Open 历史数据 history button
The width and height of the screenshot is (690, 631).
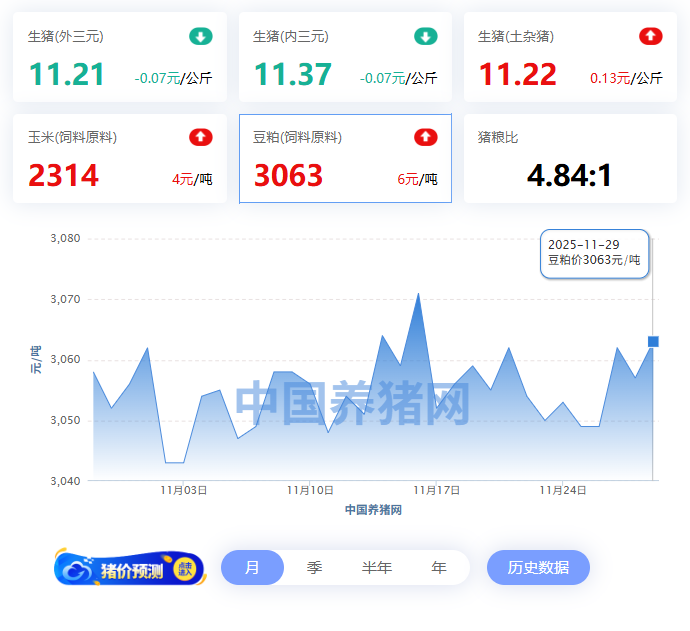coord(538,568)
